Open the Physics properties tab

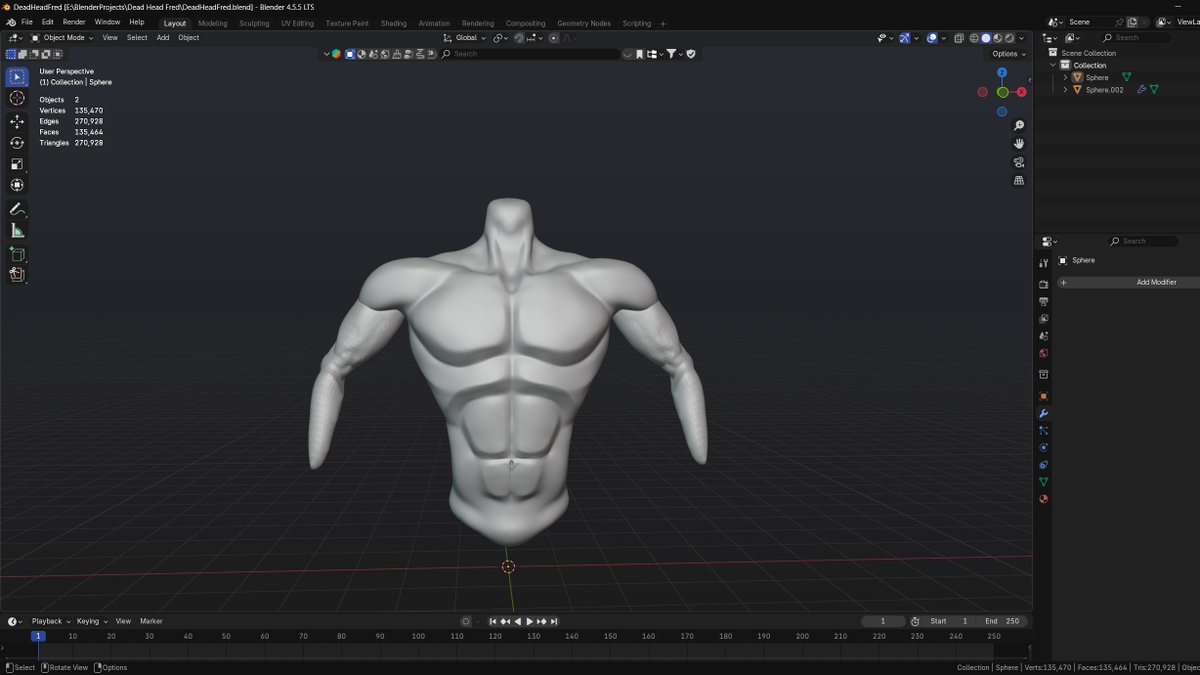point(1043,447)
